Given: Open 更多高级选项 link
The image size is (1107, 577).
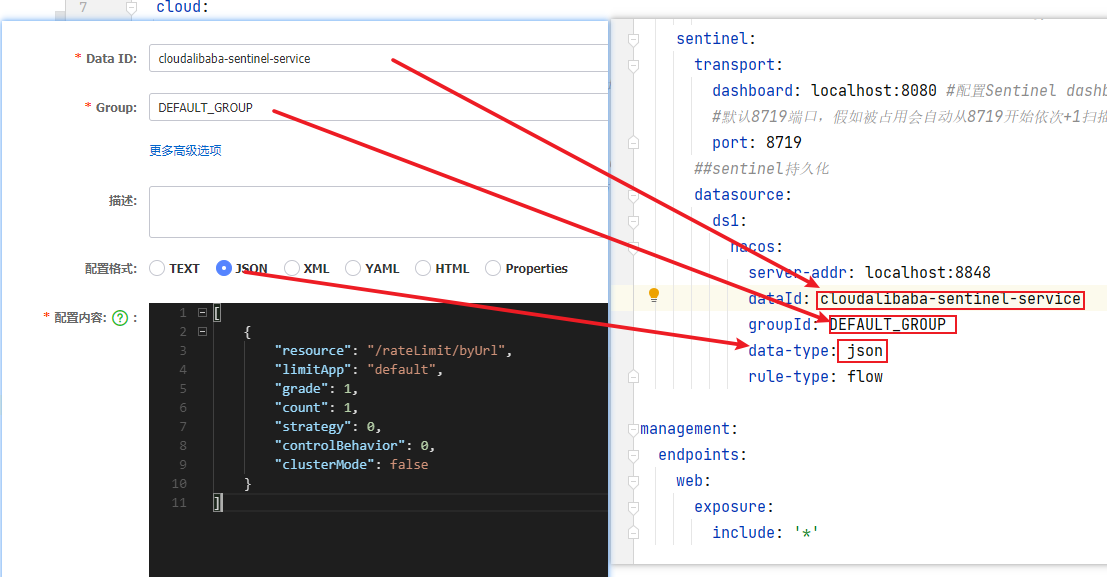Looking at the screenshot, I should click(186, 150).
